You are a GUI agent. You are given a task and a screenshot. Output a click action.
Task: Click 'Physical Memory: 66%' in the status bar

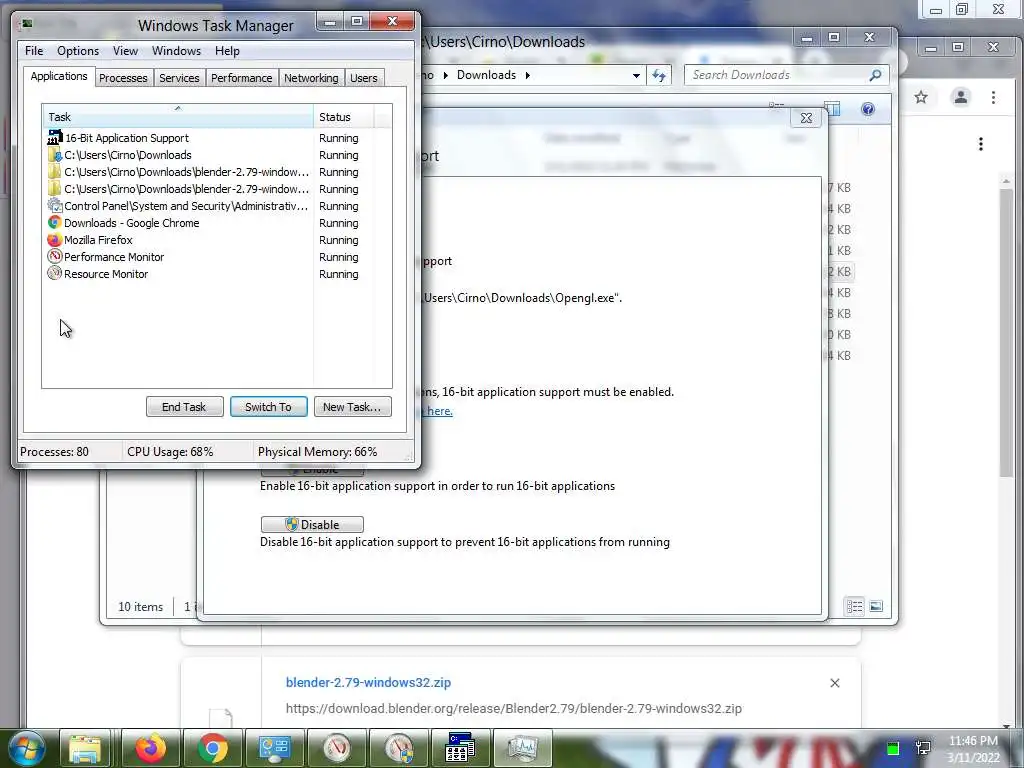tap(317, 452)
